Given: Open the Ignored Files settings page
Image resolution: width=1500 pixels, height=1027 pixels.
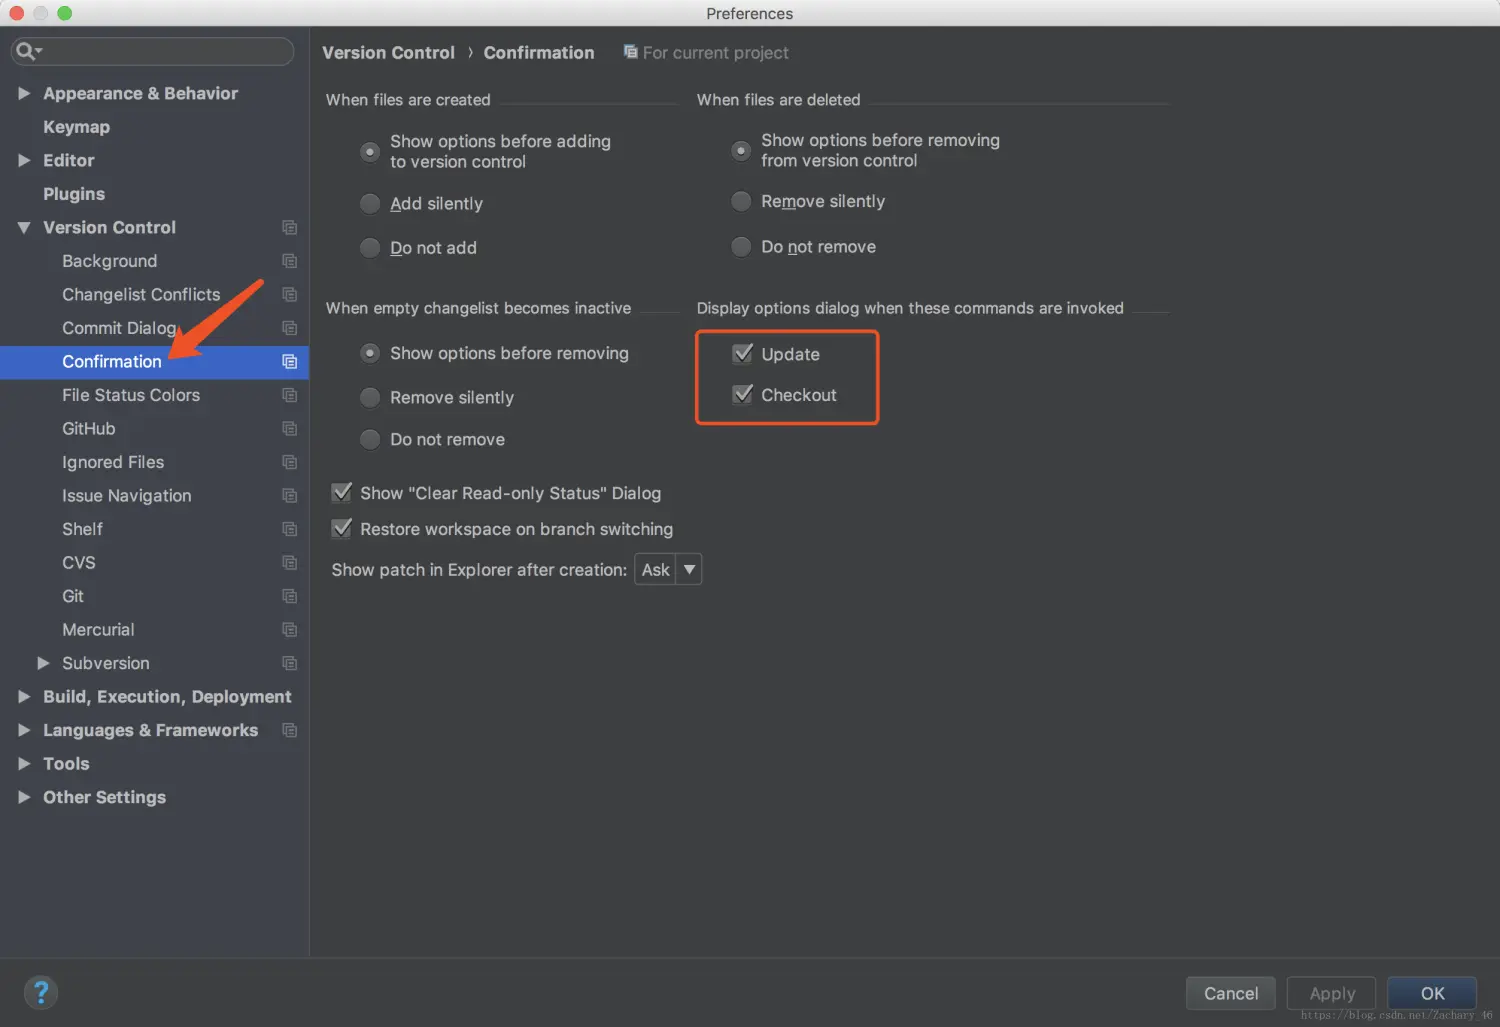Looking at the screenshot, I should coord(113,462).
